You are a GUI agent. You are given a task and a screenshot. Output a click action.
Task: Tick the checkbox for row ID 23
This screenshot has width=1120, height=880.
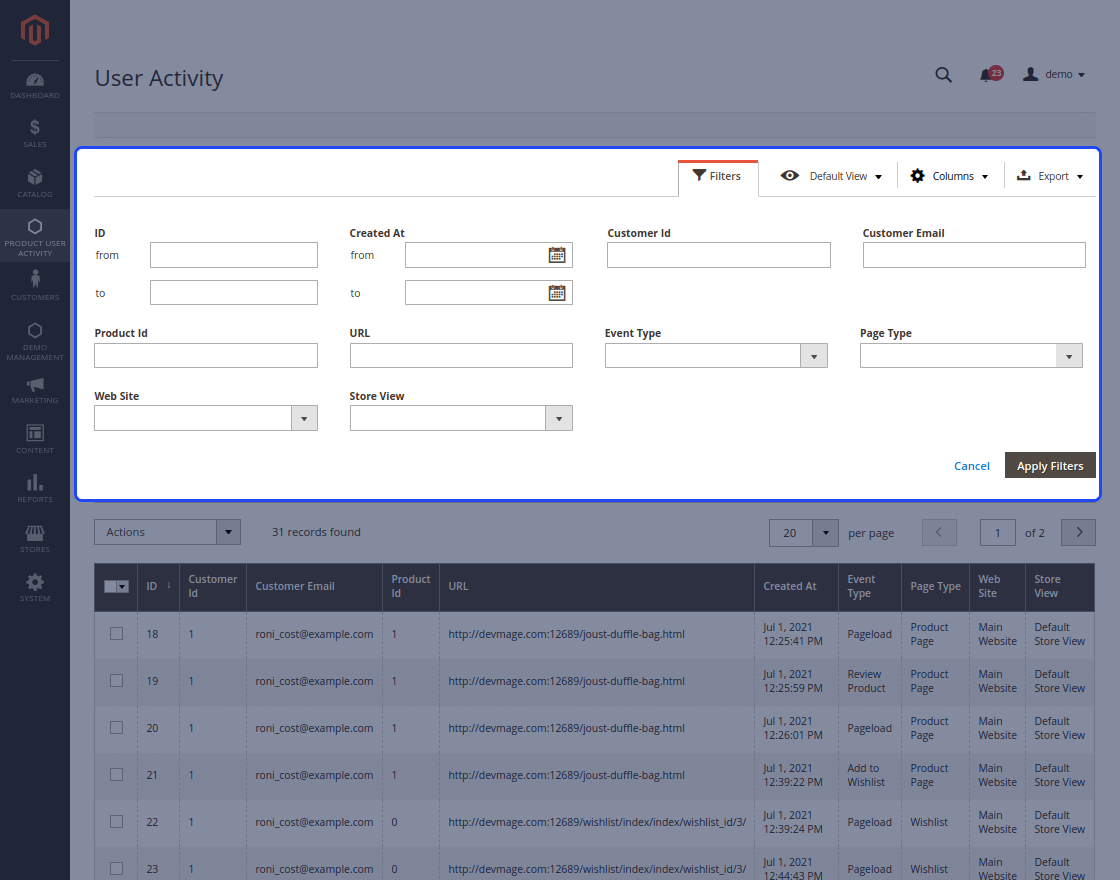(x=116, y=869)
